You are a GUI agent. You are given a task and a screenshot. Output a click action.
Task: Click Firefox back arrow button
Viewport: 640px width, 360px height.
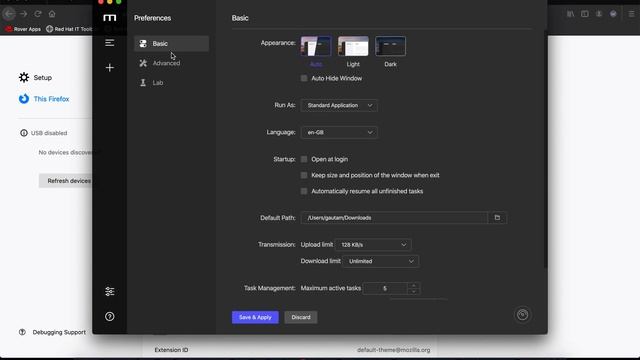click(x=9, y=14)
